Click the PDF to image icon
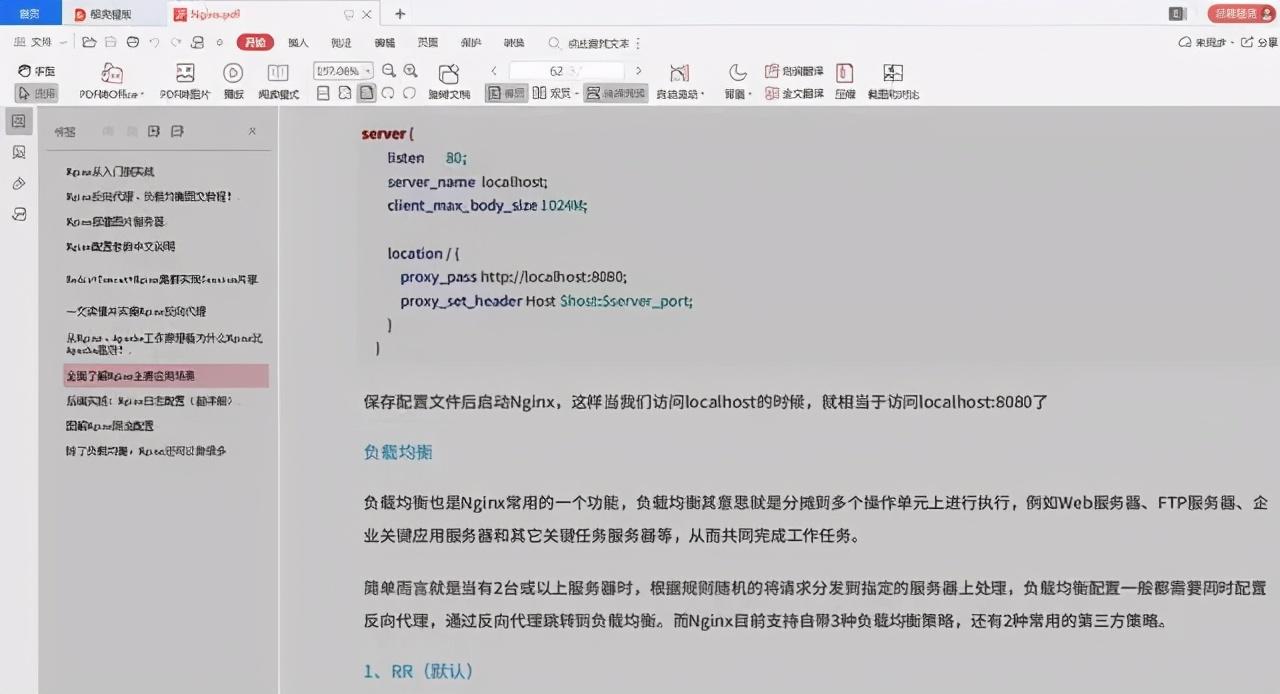 tap(185, 73)
